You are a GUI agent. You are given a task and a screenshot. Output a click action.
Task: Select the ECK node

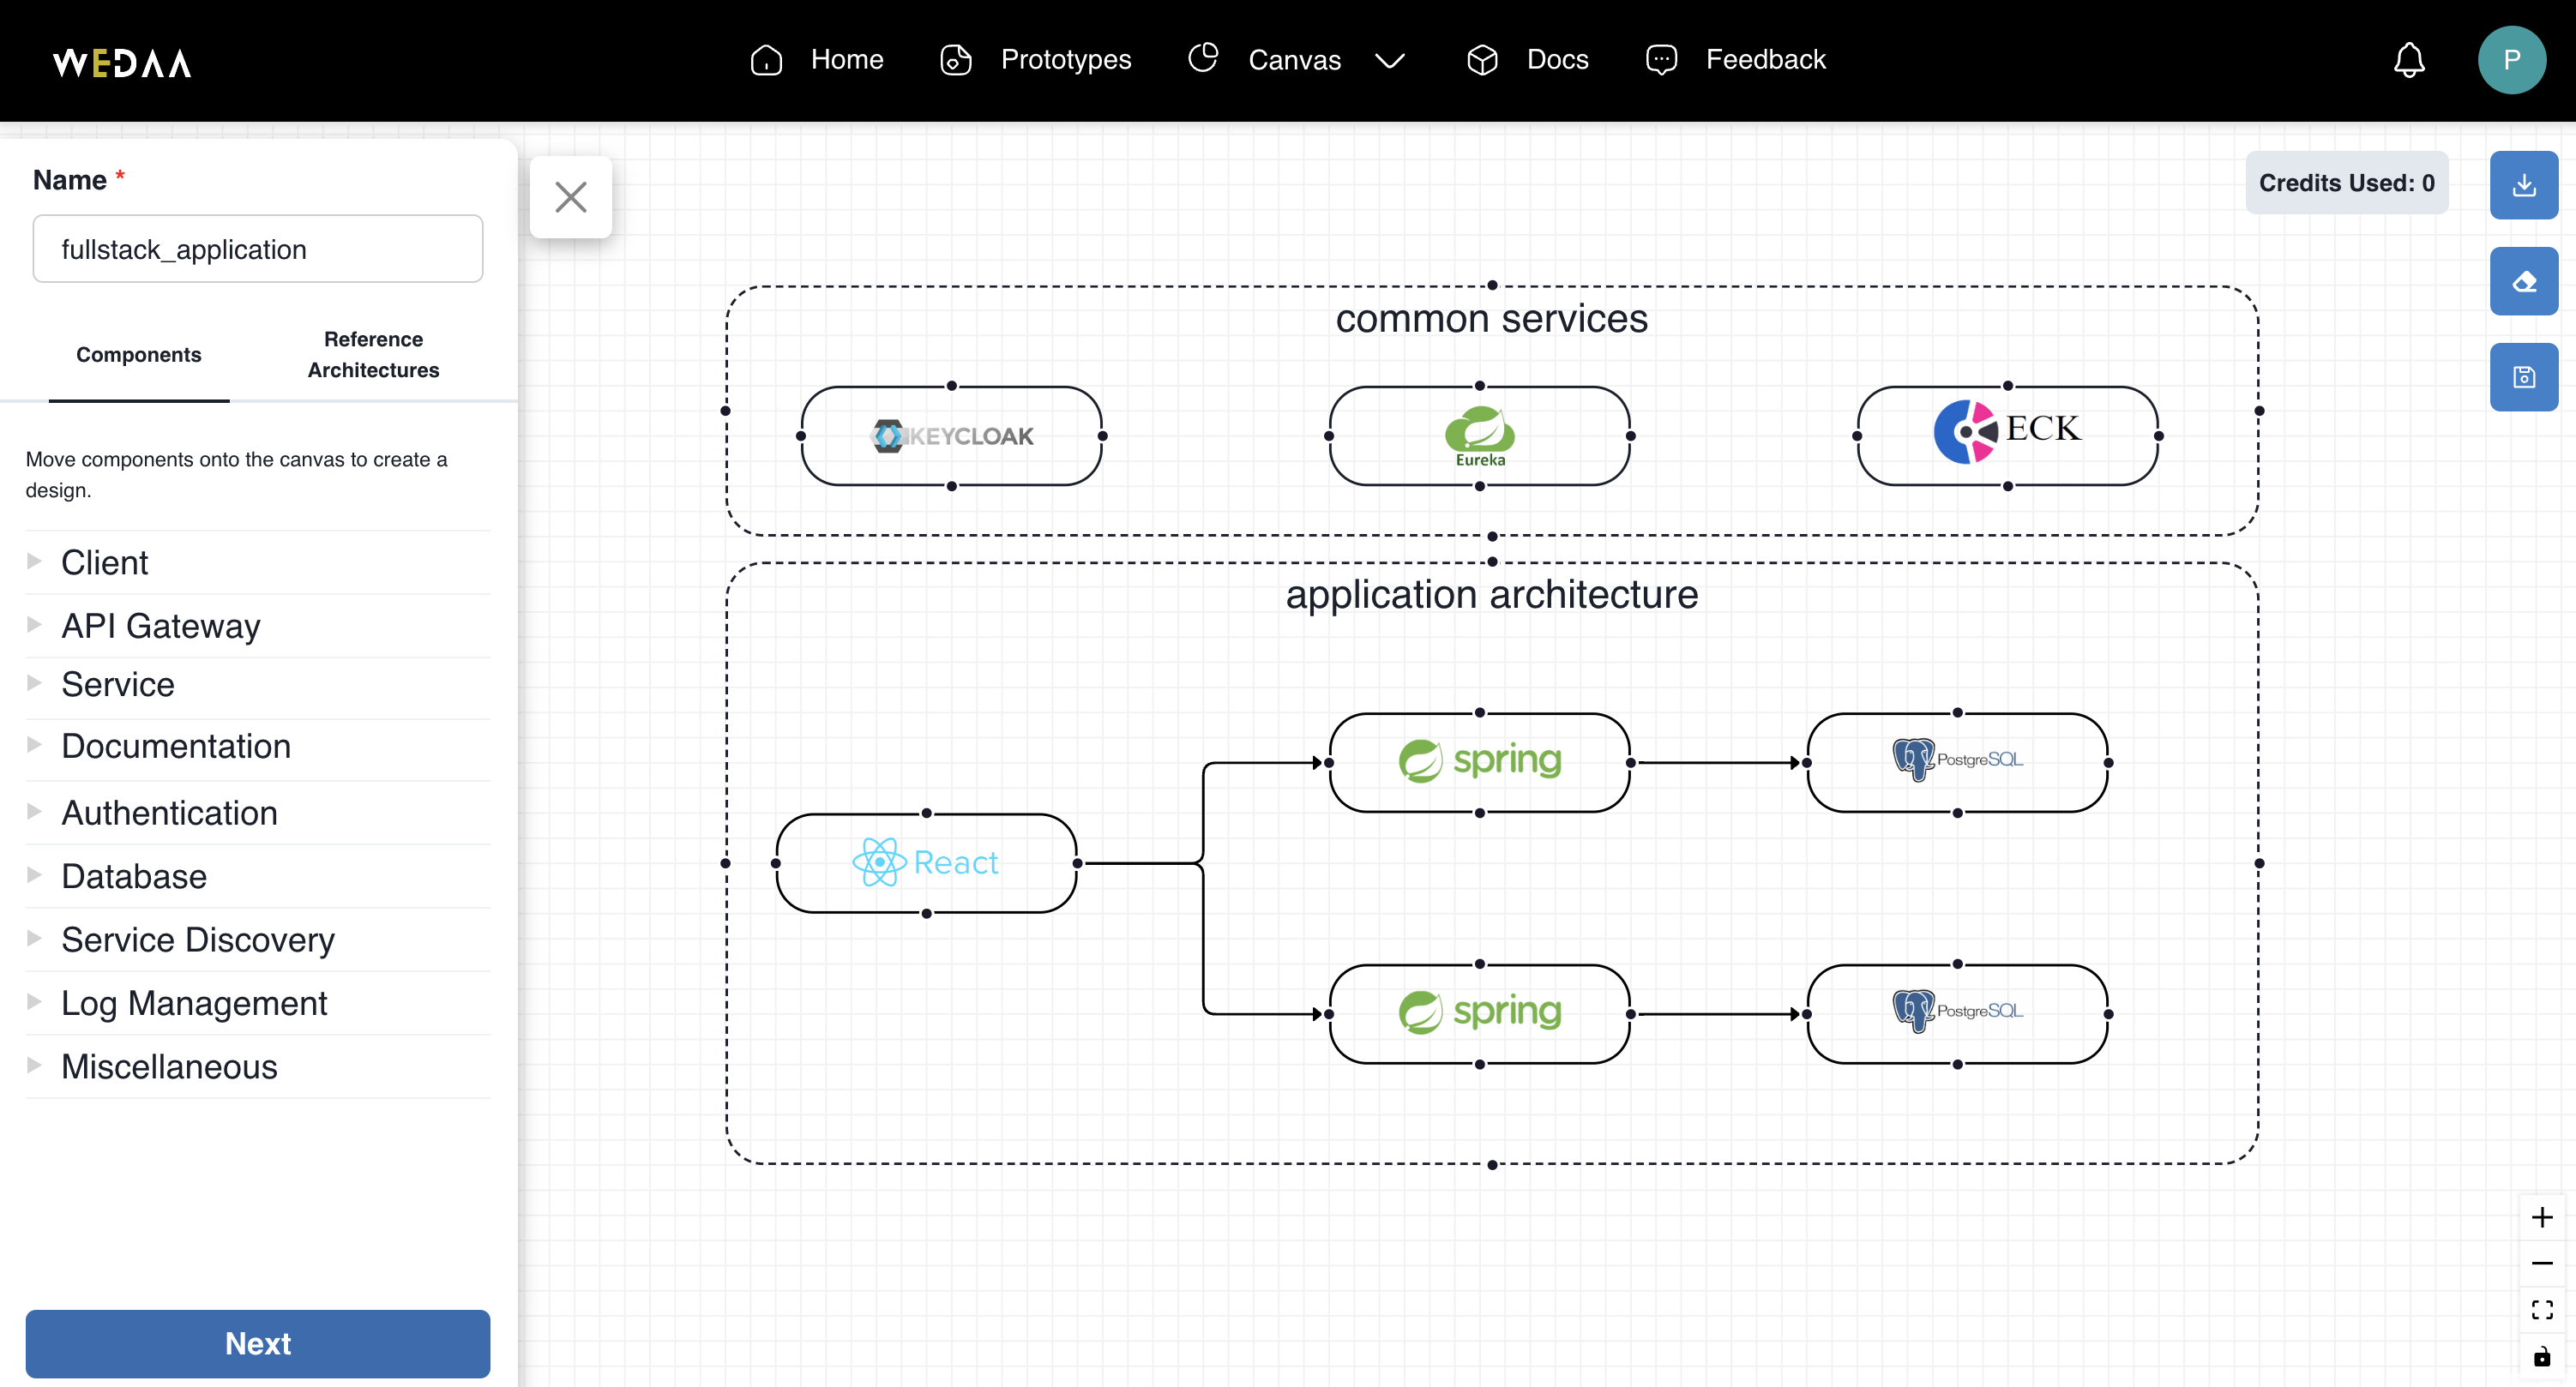pos(2008,436)
